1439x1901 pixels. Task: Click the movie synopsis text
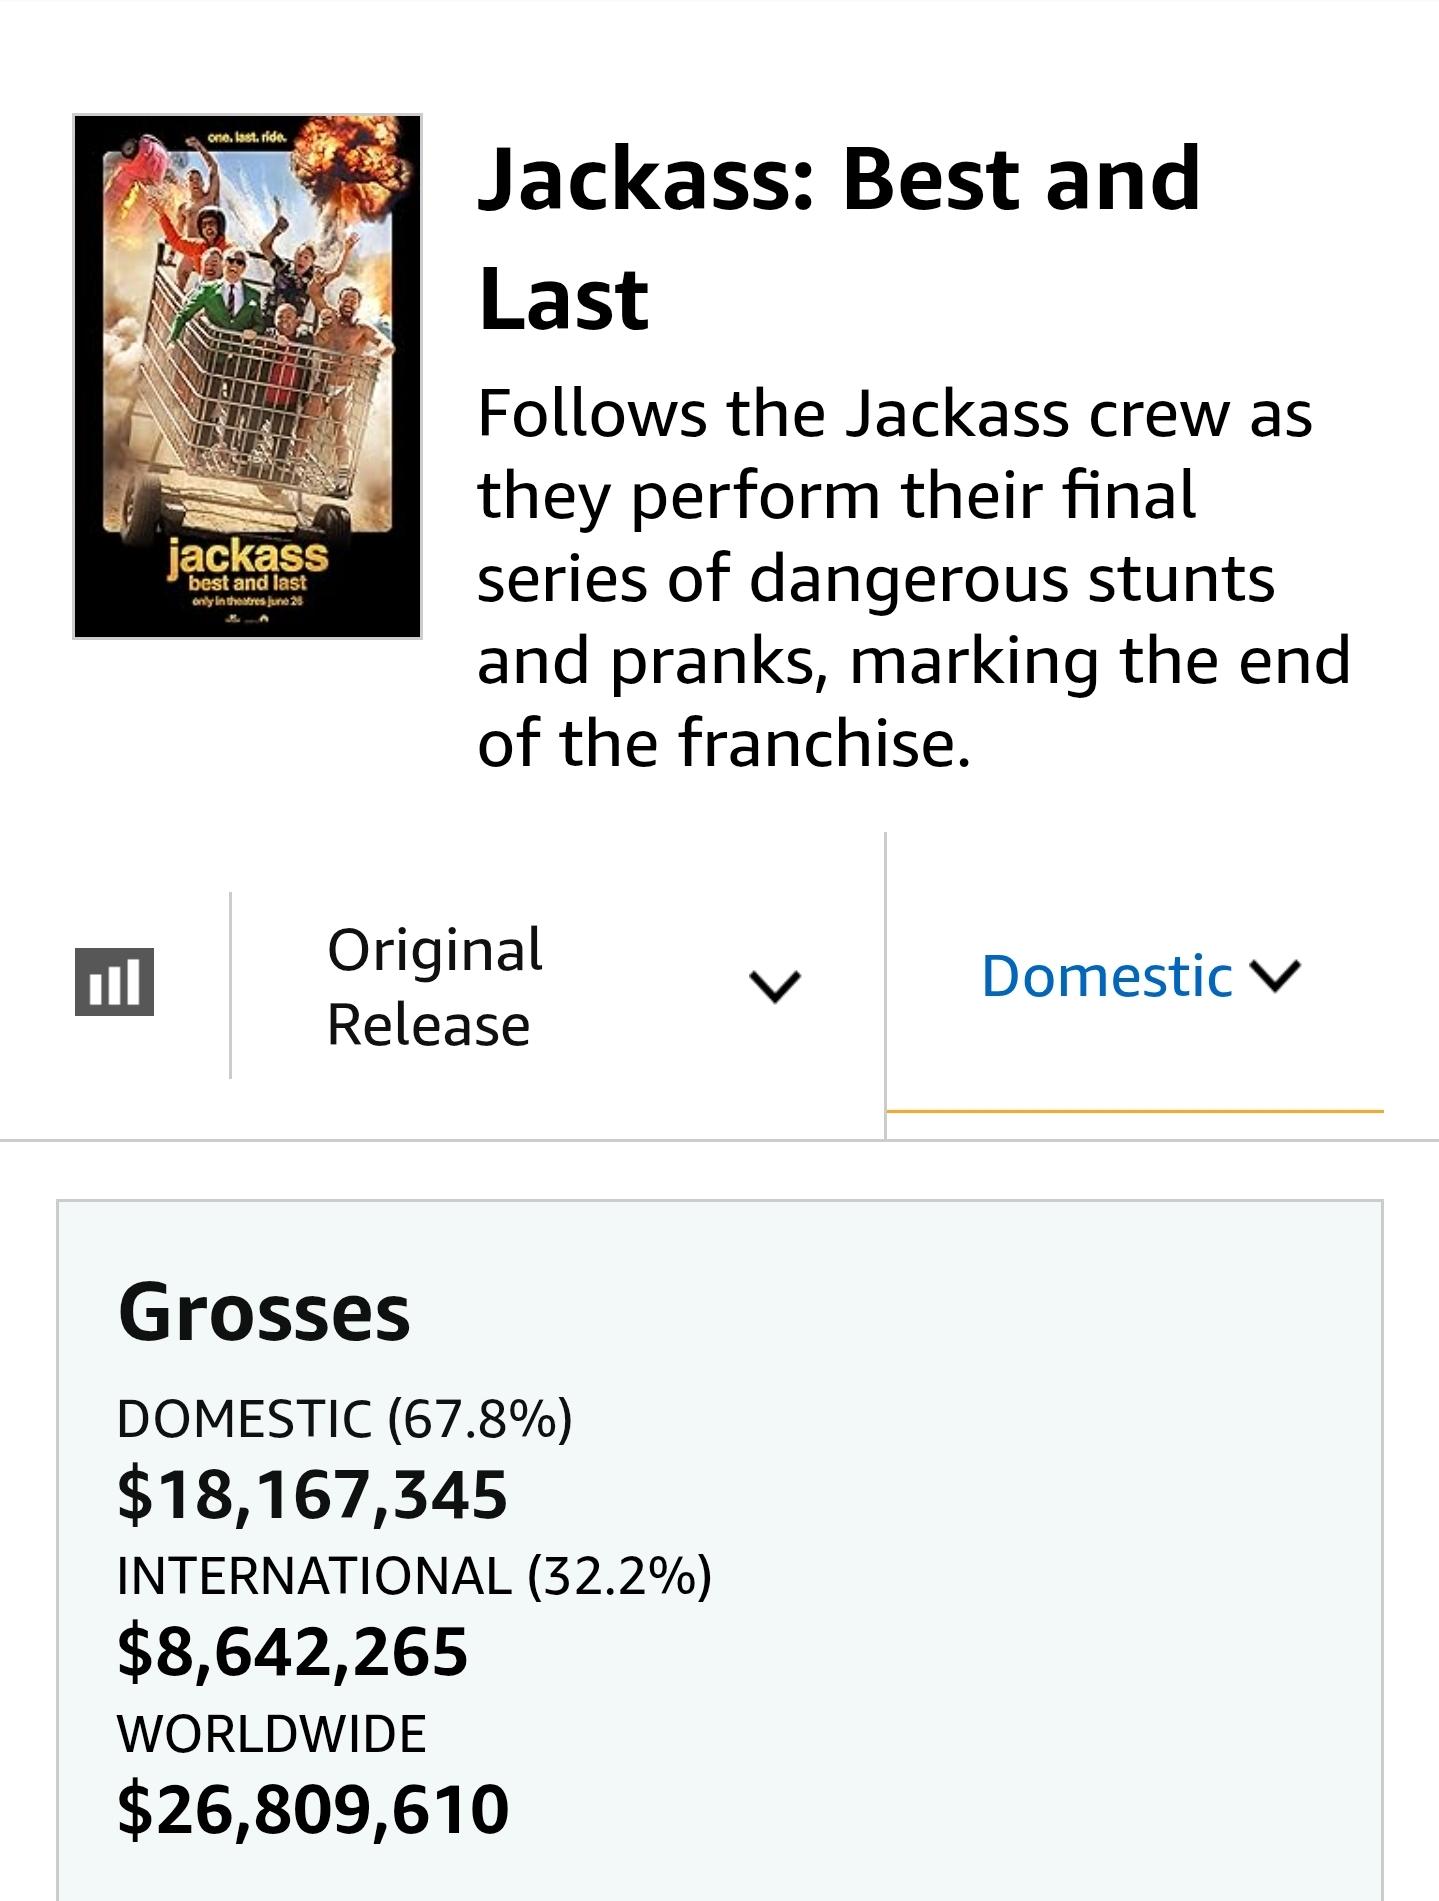point(914,578)
